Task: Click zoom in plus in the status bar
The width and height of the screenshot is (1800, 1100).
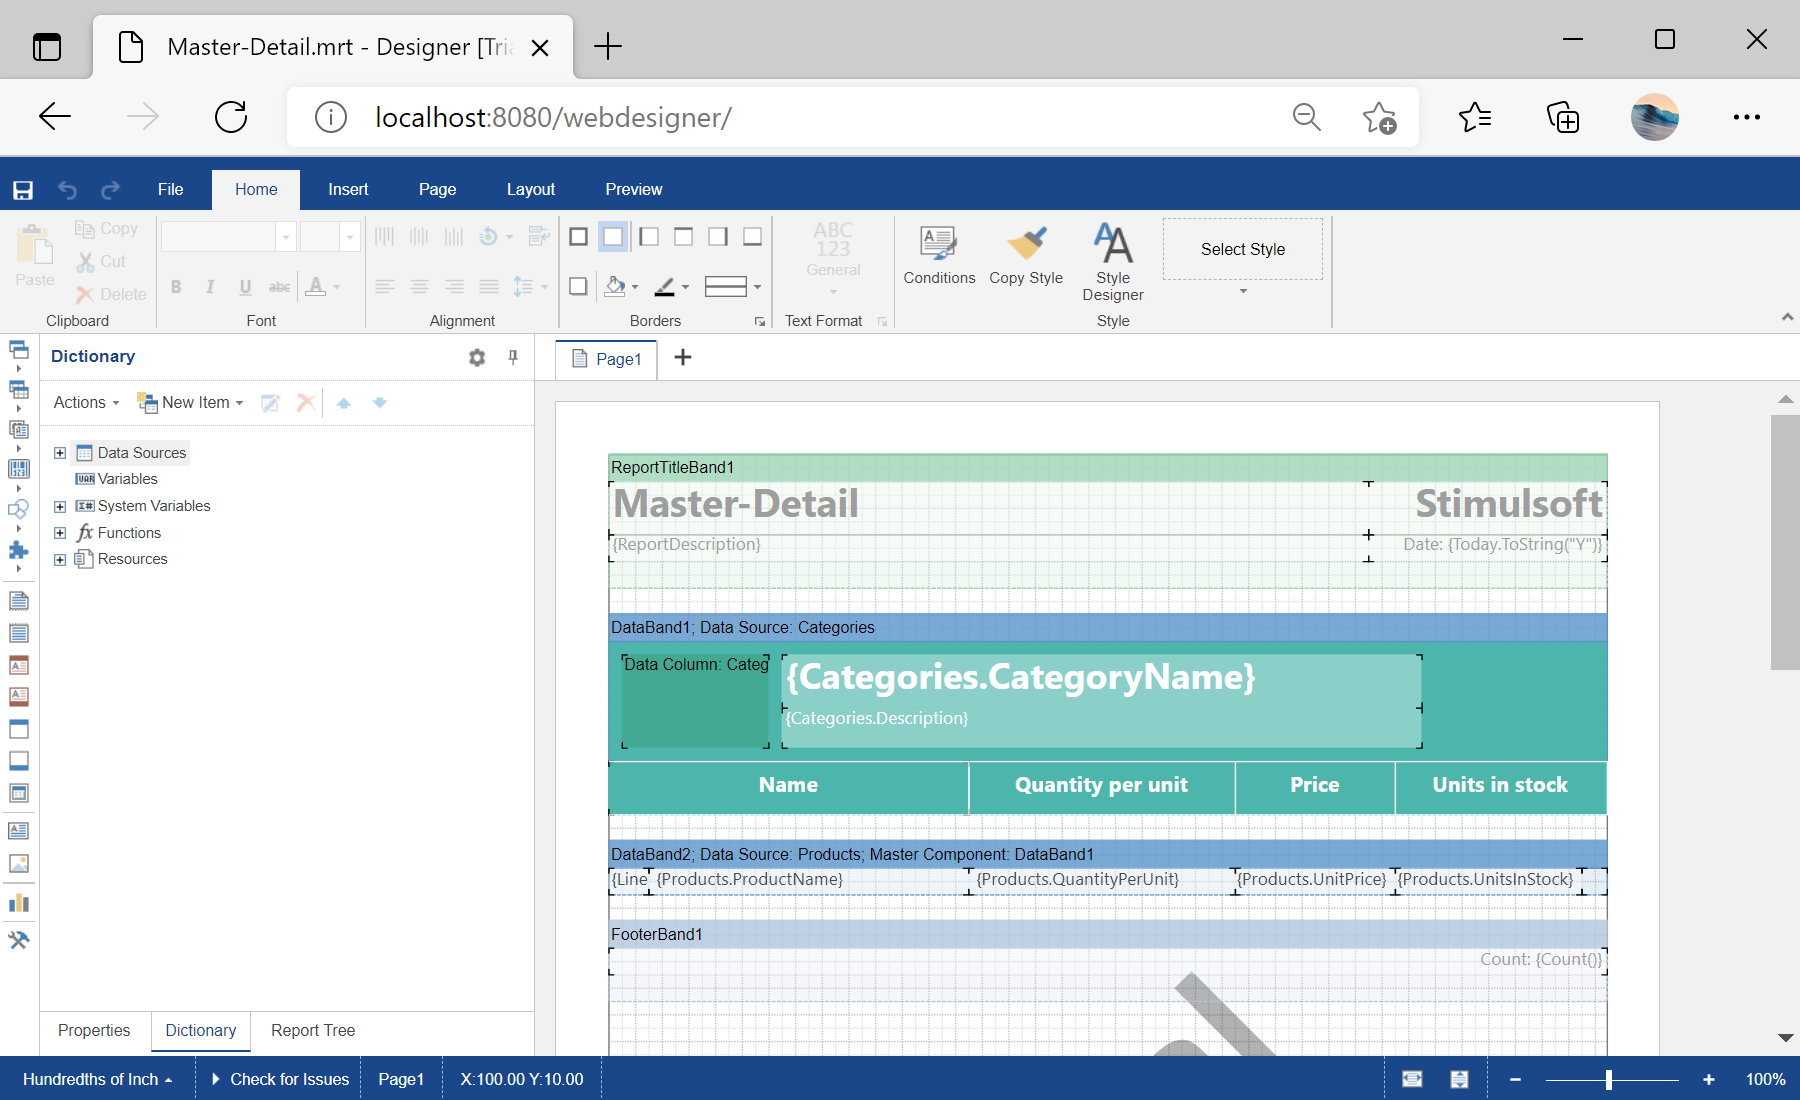Action: tap(1709, 1079)
